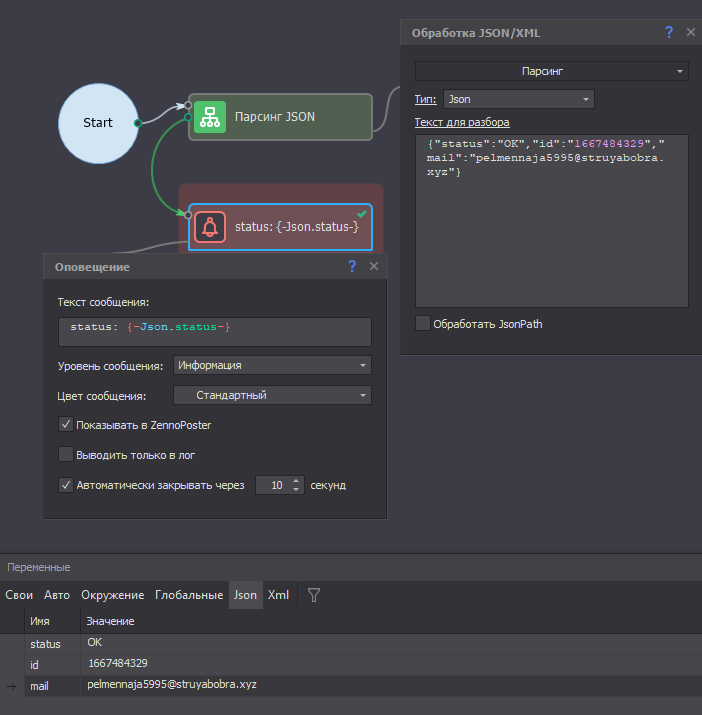
Task: Open the Цвет сообщения Стандартный dropdown
Action: point(272,395)
